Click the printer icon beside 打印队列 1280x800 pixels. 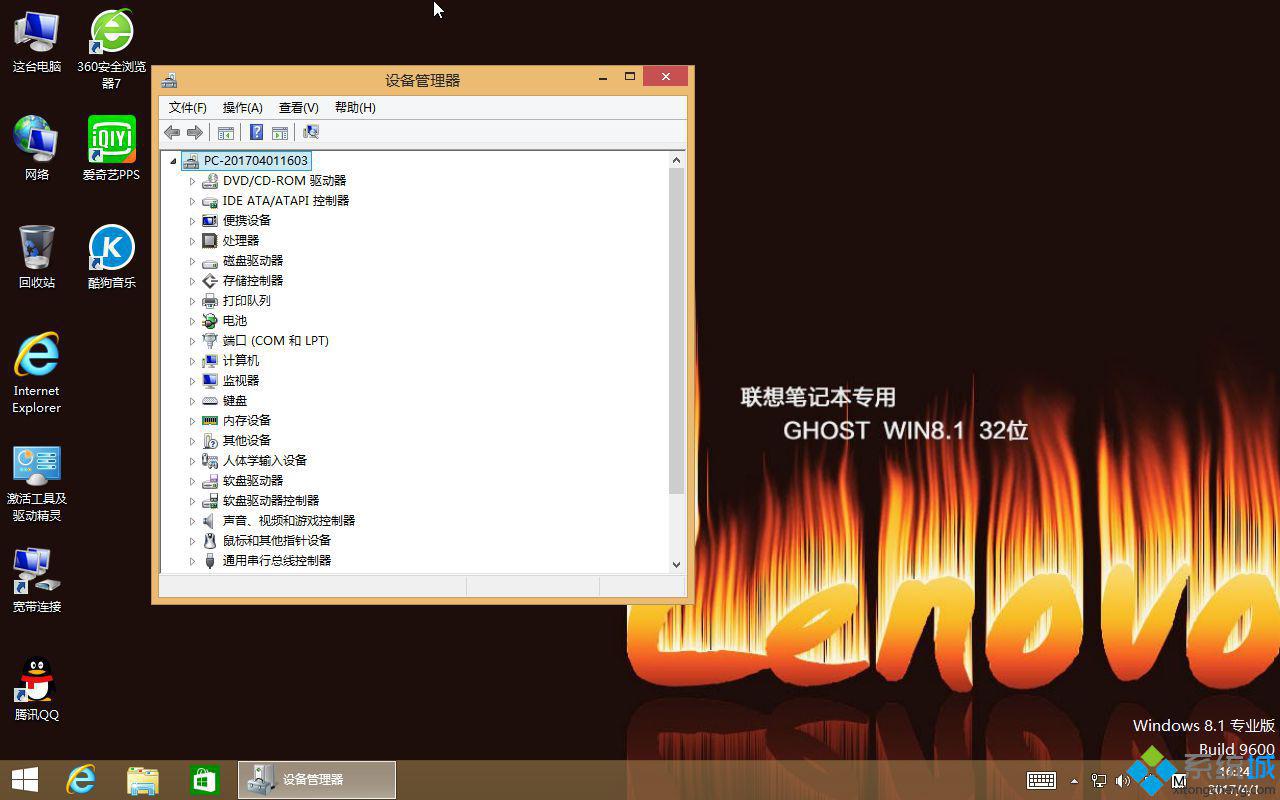(210, 301)
